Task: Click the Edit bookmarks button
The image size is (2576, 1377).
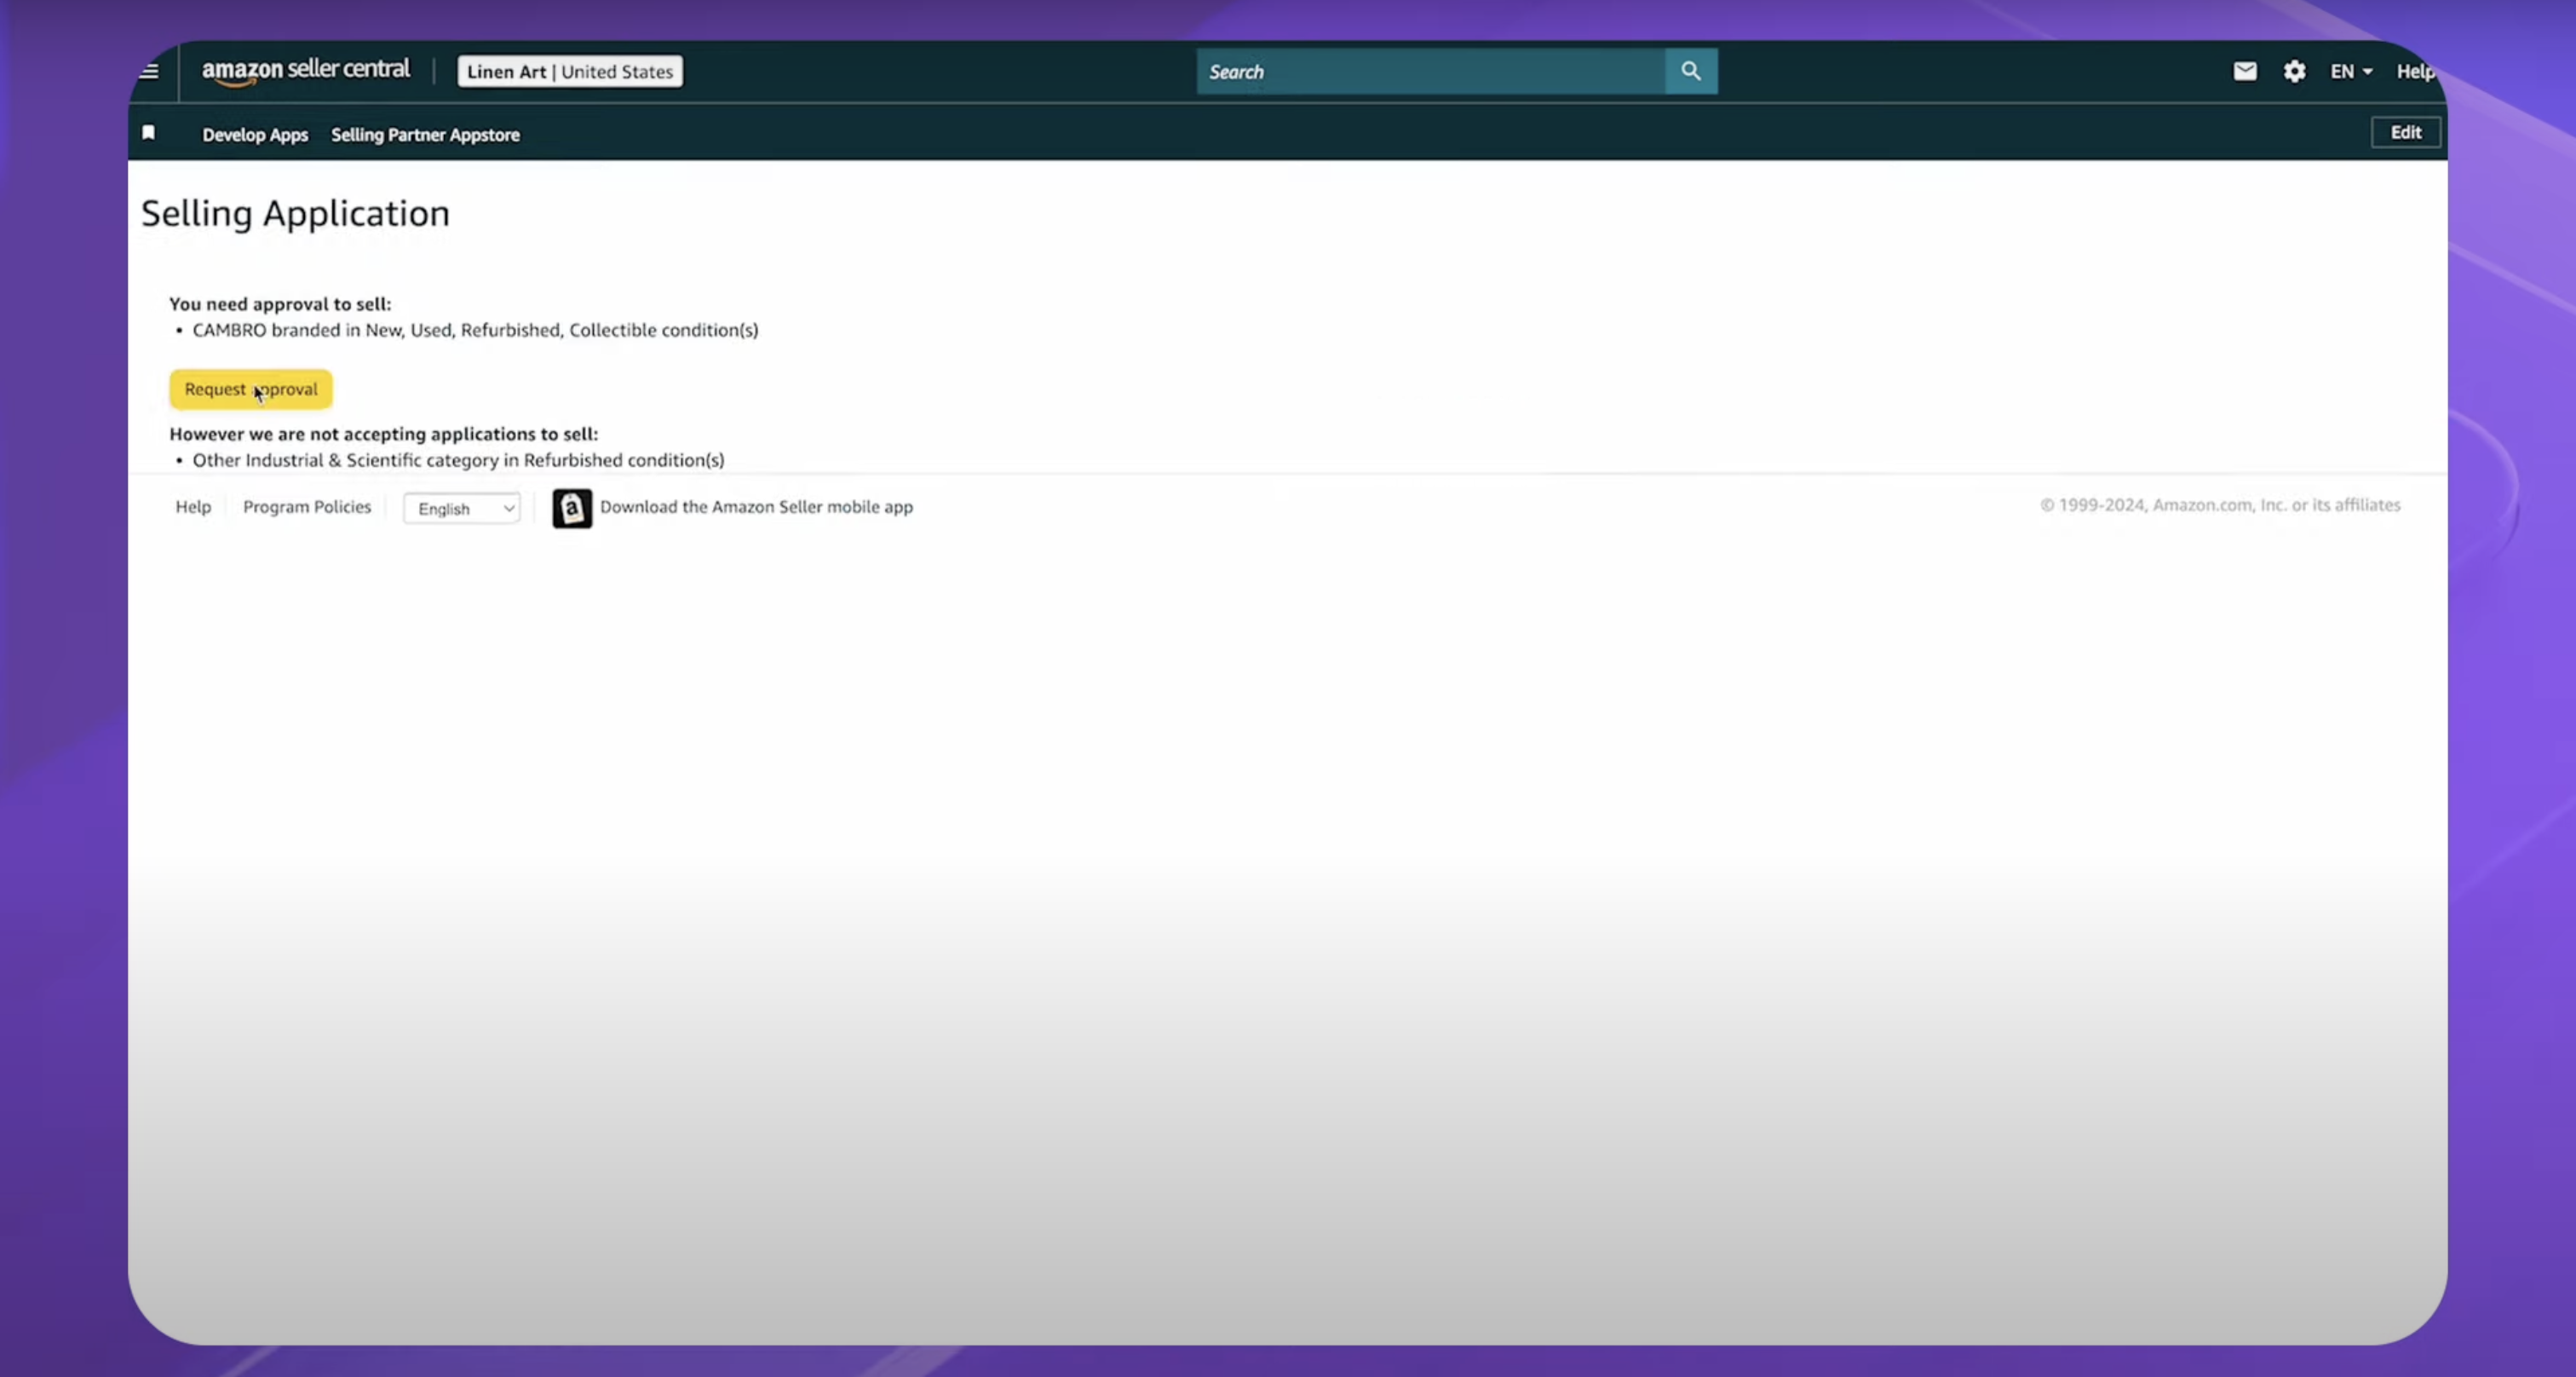Action: coord(2405,132)
